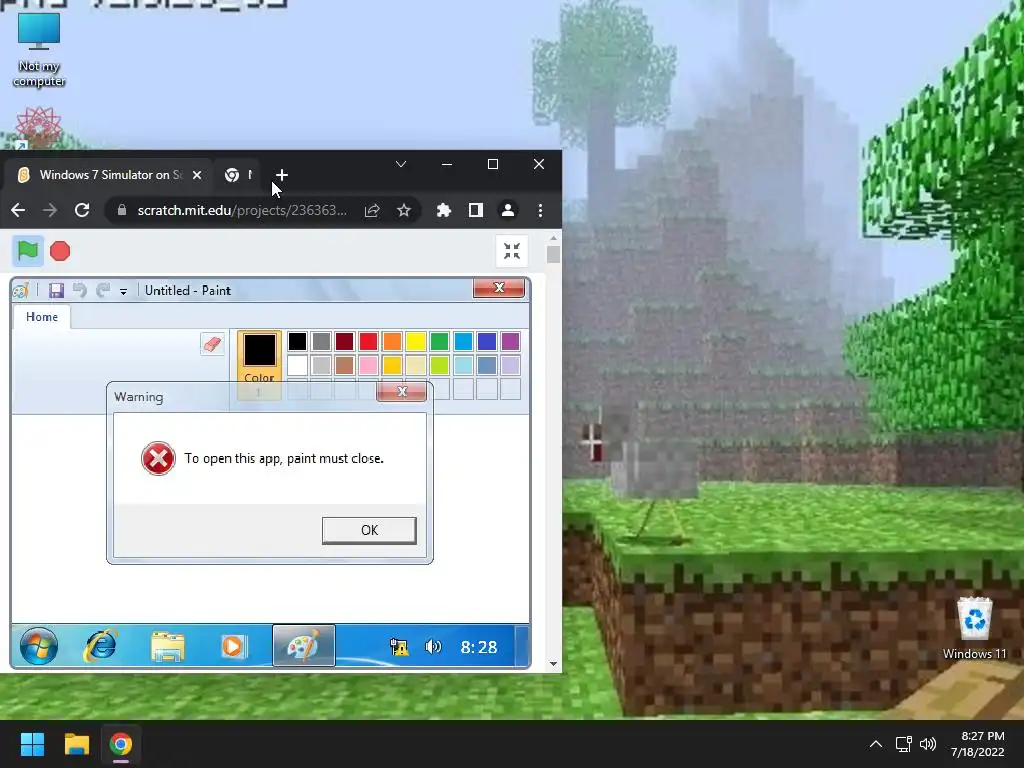Close the Windows 7 Simulator tab
This screenshot has height=768, width=1024.
click(197, 175)
